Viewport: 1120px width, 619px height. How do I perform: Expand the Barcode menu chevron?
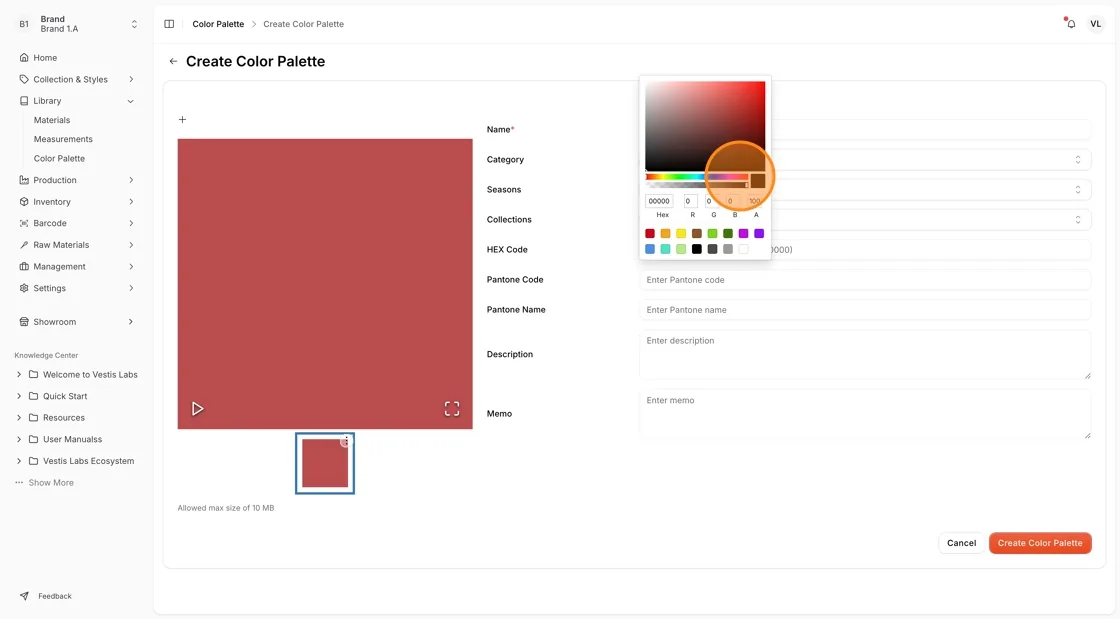131,223
